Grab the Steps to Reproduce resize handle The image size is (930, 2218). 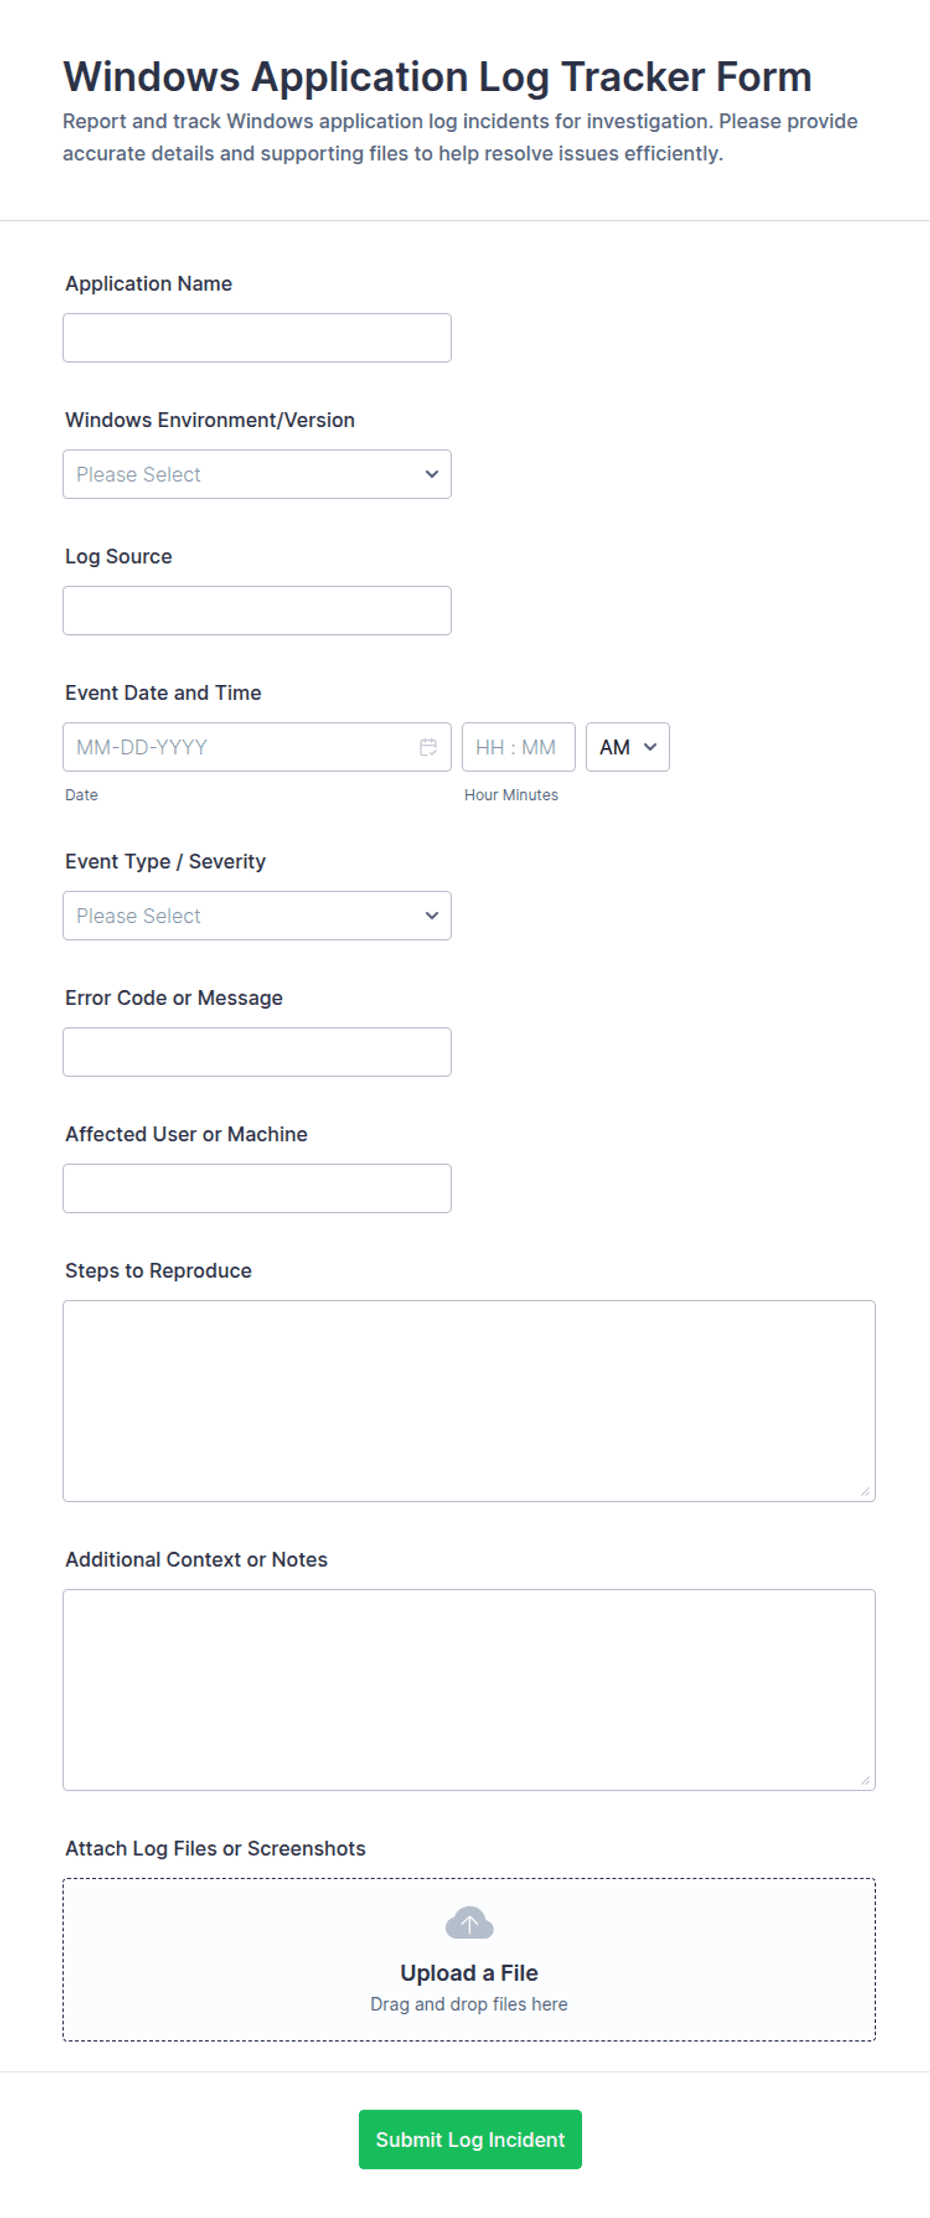tap(865, 1491)
